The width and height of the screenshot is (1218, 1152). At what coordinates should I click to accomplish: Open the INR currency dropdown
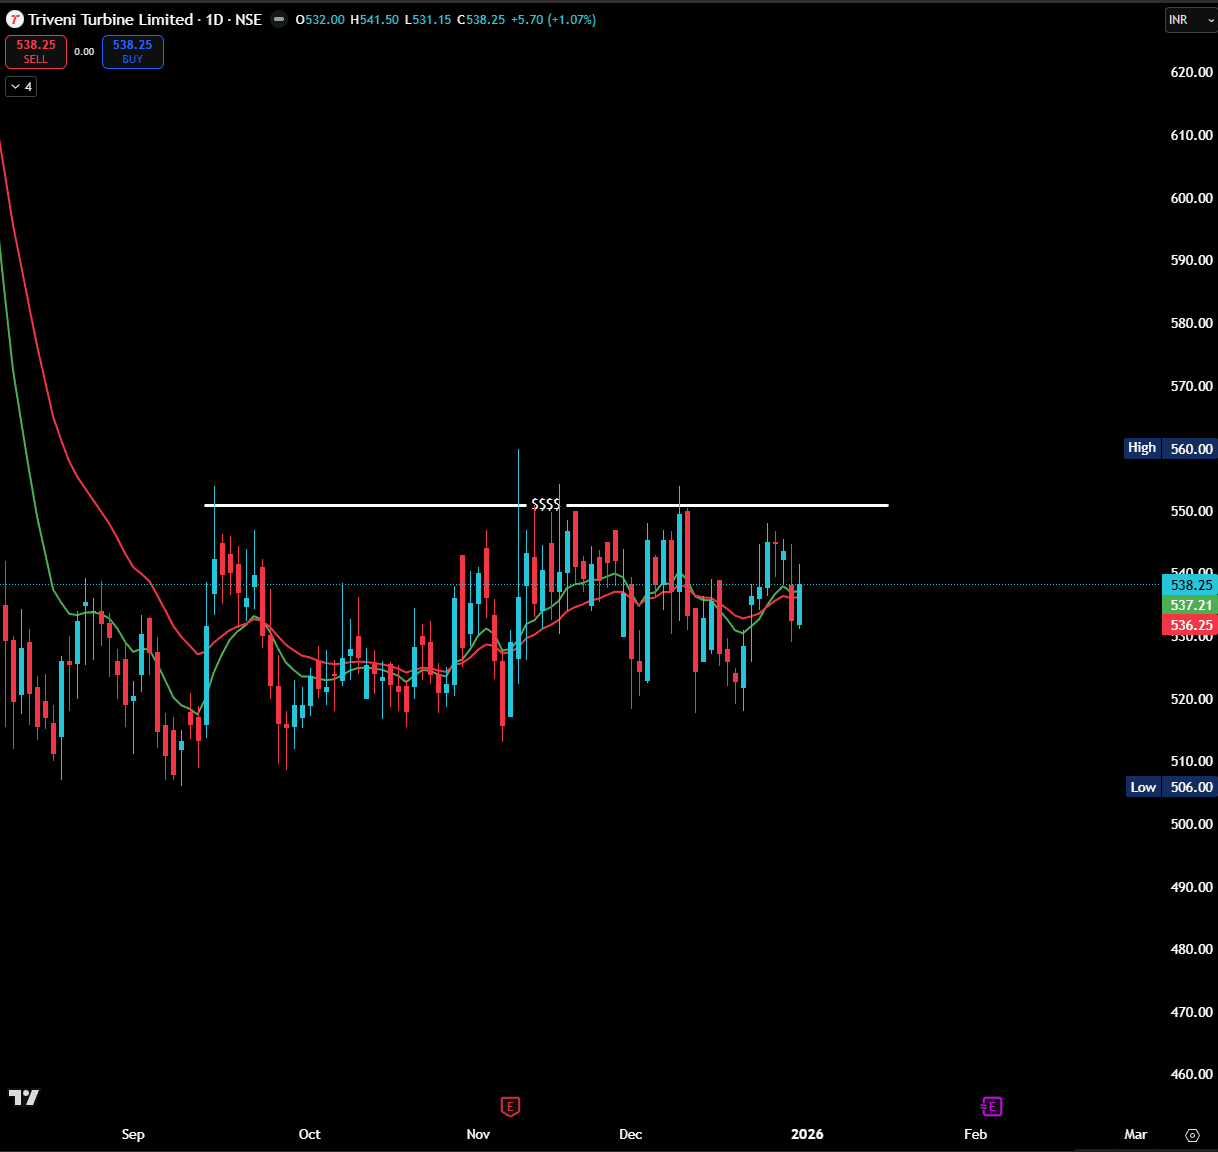[x=1191, y=20]
